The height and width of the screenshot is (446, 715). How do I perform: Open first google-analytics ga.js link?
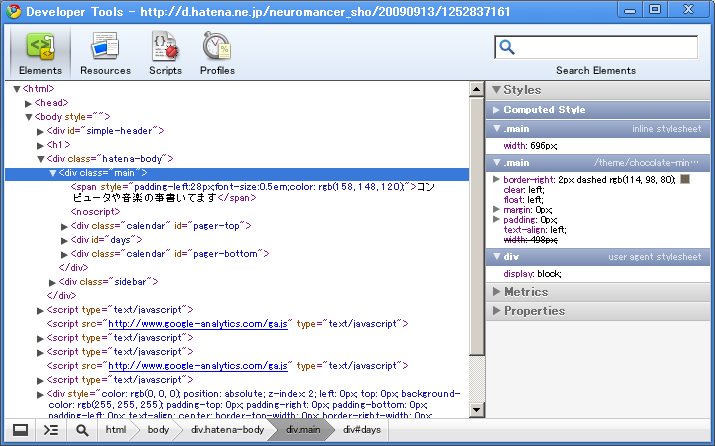tap(198, 324)
